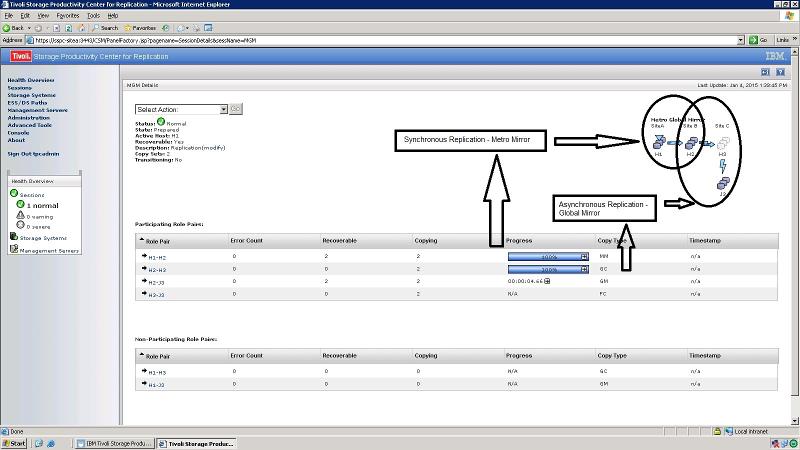Click the J3 journal volume icon
The image size is (800, 450).
(x=722, y=184)
